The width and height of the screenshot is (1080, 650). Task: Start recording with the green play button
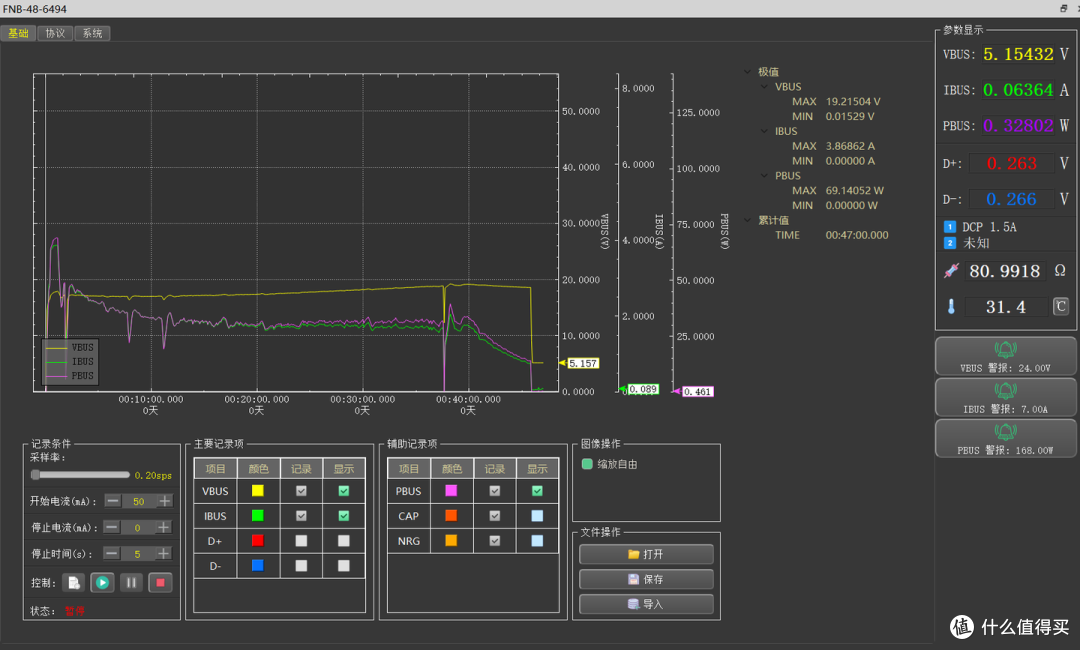(x=102, y=583)
